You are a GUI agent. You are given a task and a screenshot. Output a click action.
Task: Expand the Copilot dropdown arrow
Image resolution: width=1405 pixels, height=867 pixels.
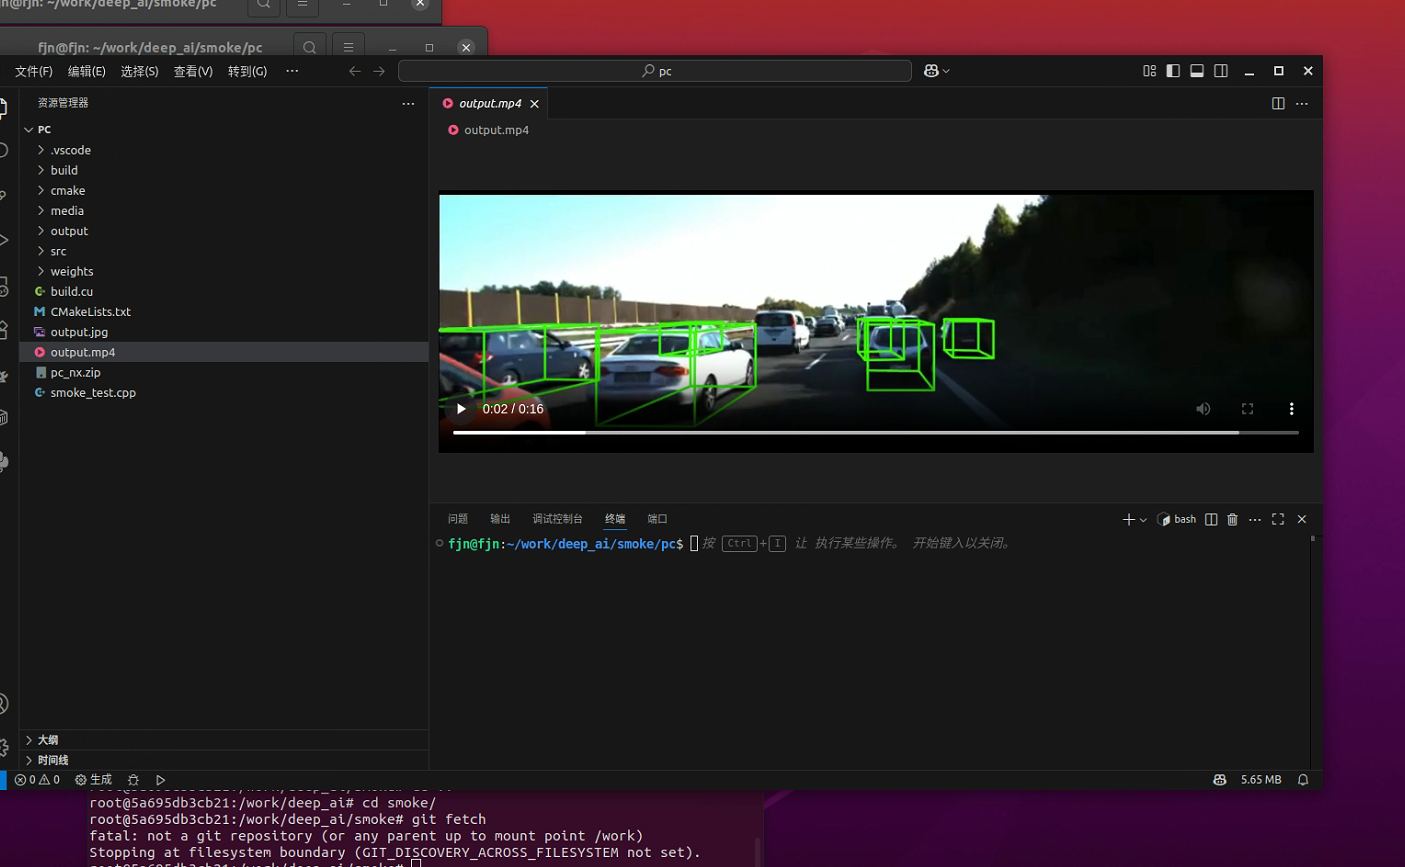pyautogui.click(x=946, y=71)
